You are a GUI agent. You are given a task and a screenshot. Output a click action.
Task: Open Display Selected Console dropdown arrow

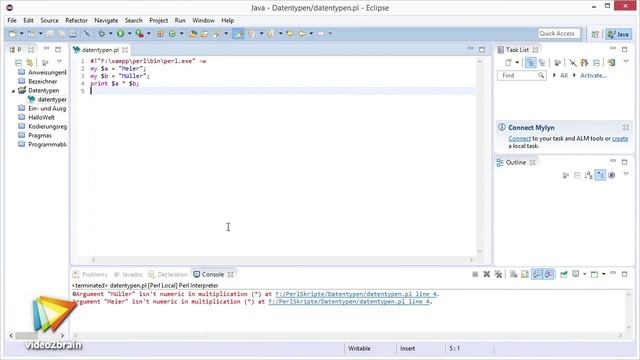(x=584, y=274)
